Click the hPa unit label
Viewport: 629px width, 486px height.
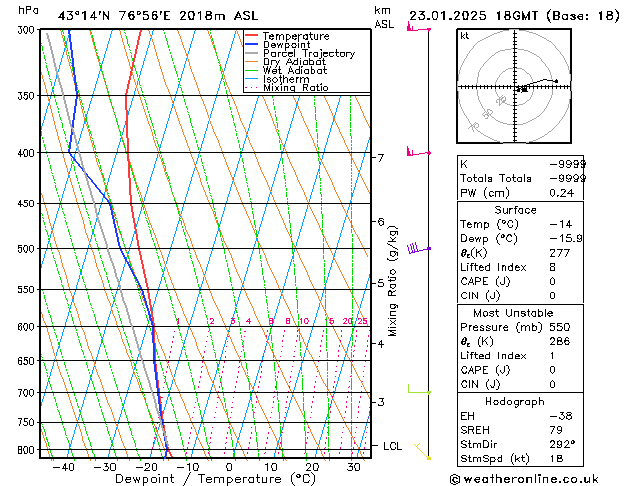pos(28,10)
